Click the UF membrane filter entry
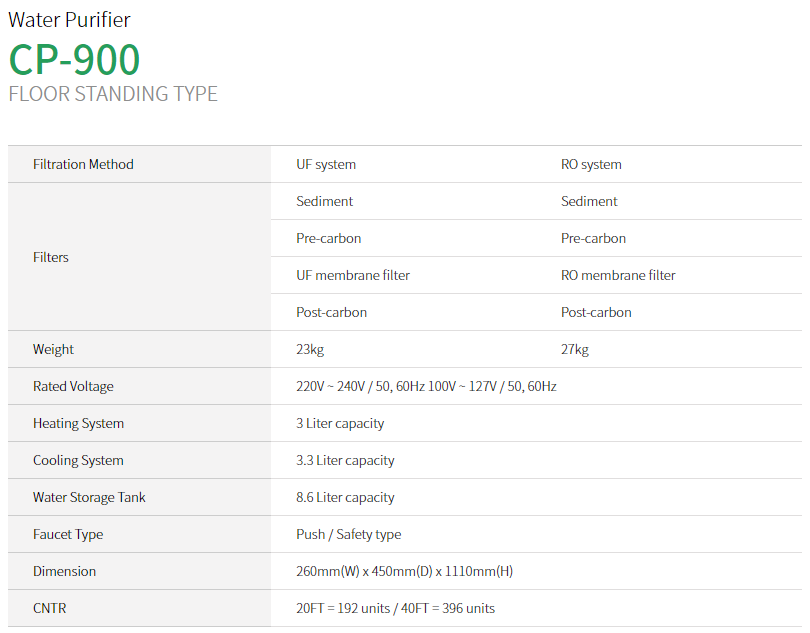The image size is (810, 633). click(353, 275)
